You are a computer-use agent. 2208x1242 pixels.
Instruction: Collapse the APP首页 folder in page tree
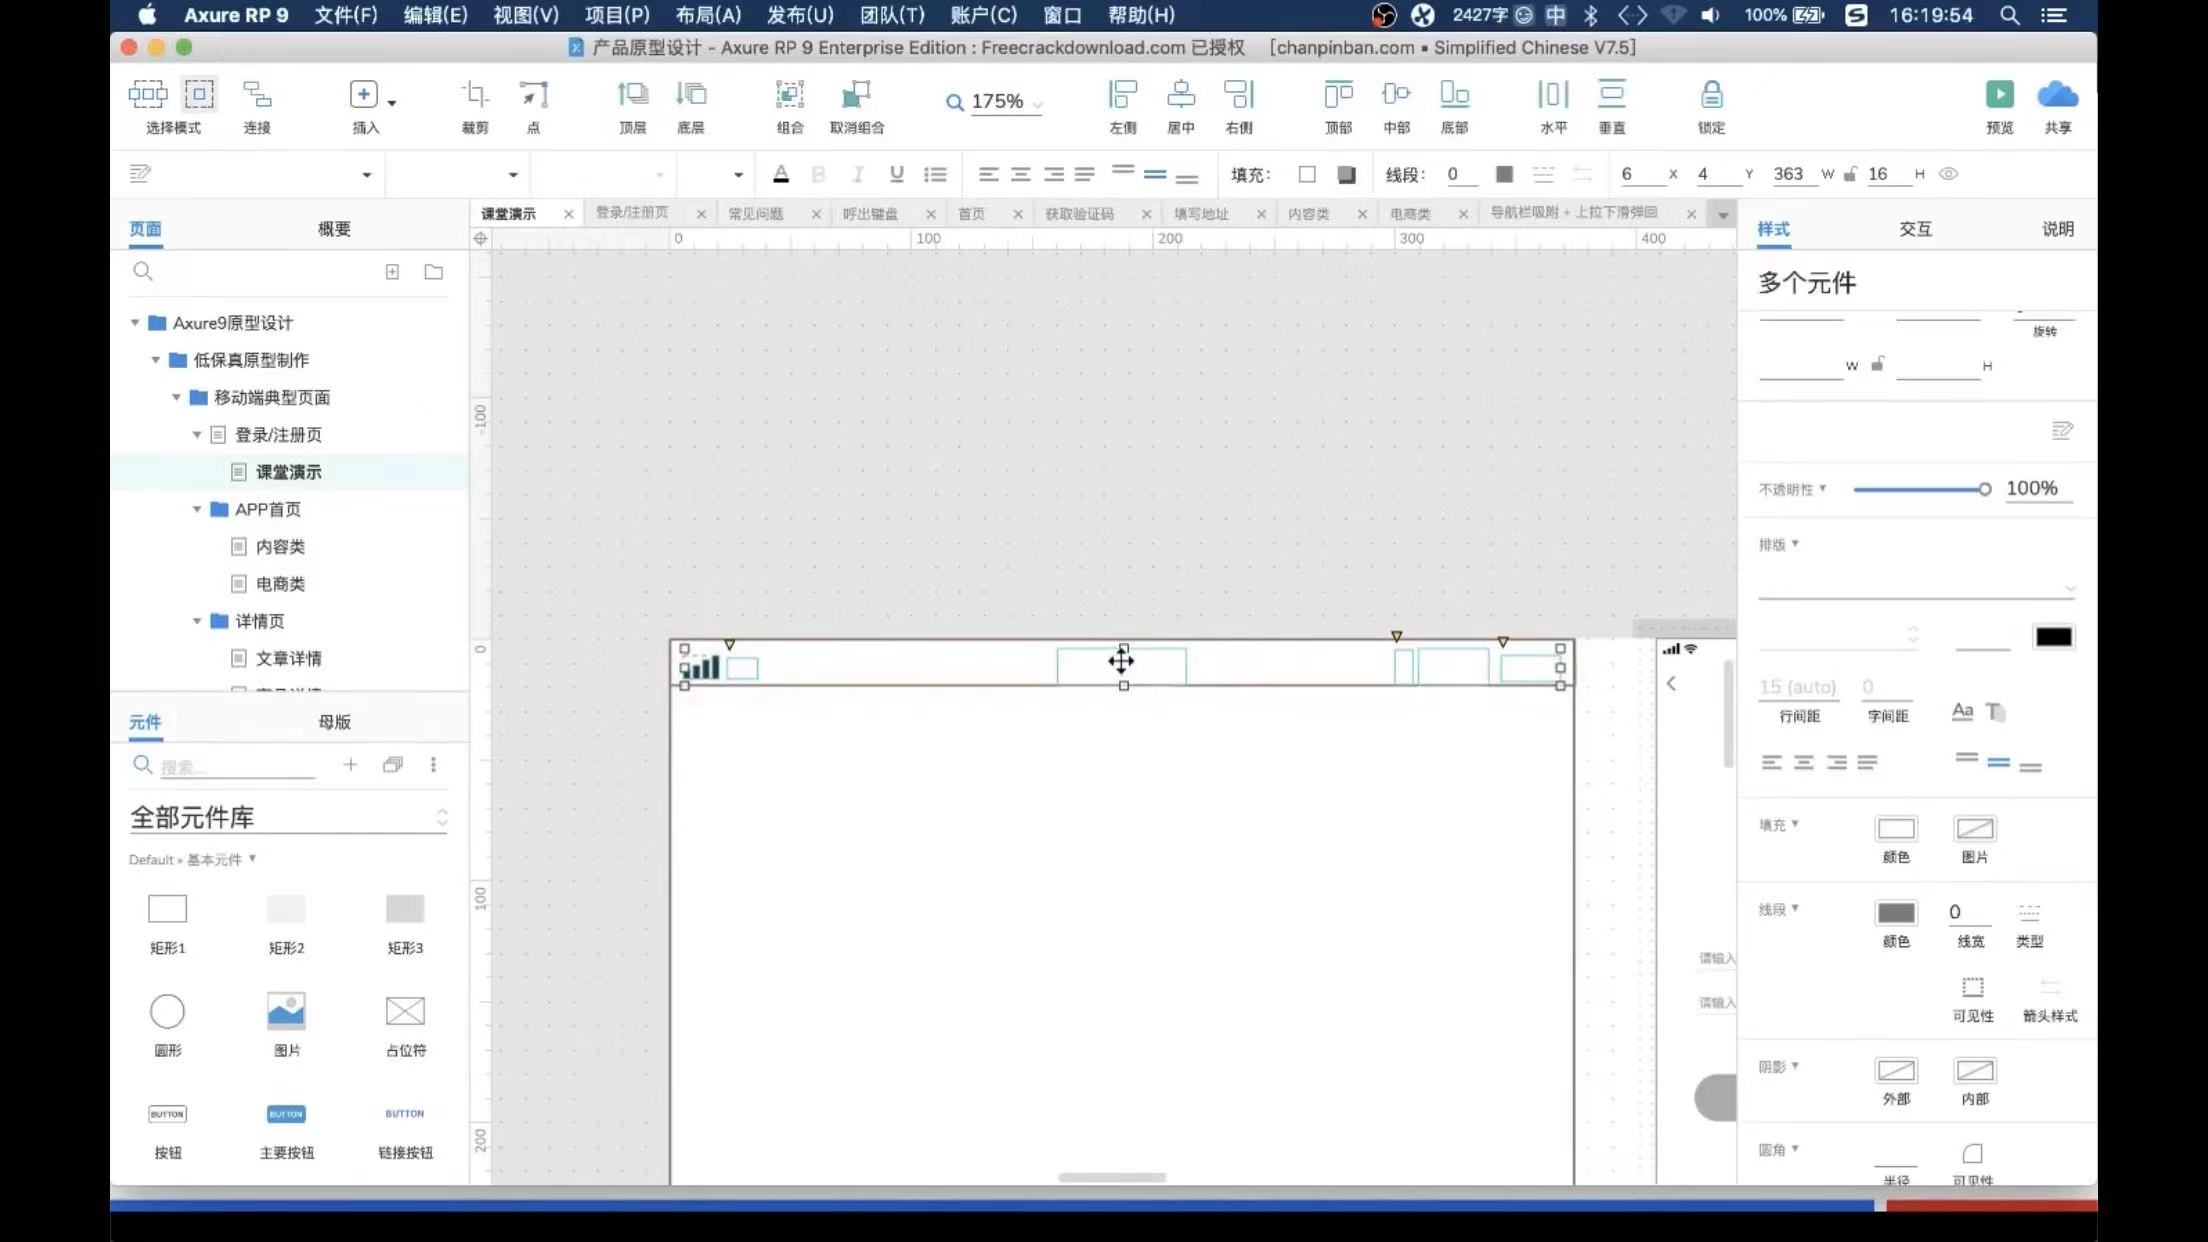pyautogui.click(x=197, y=509)
